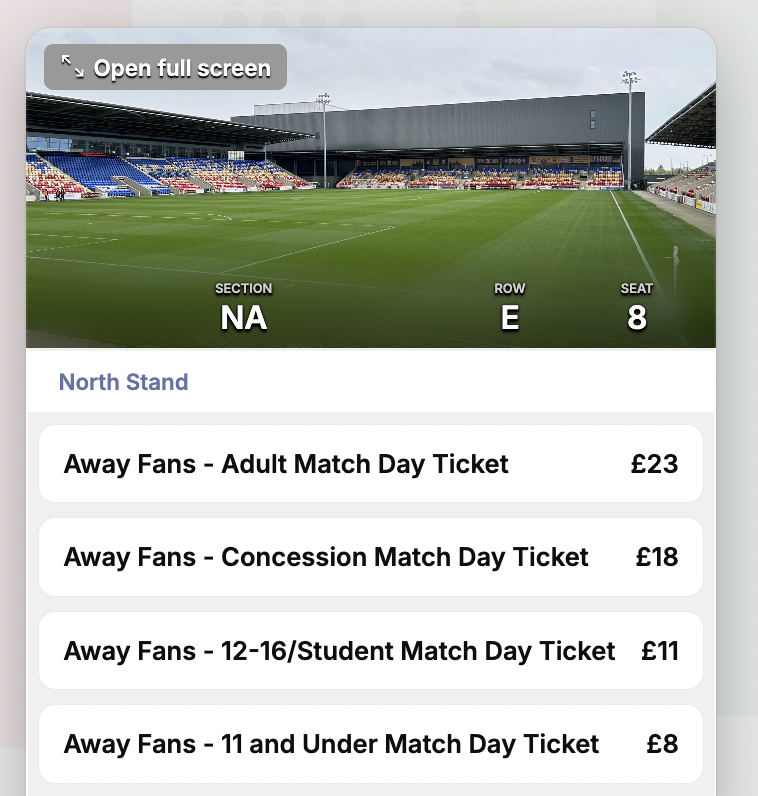Click the £11 student ticket price
This screenshot has height=796, width=758.
coord(660,651)
